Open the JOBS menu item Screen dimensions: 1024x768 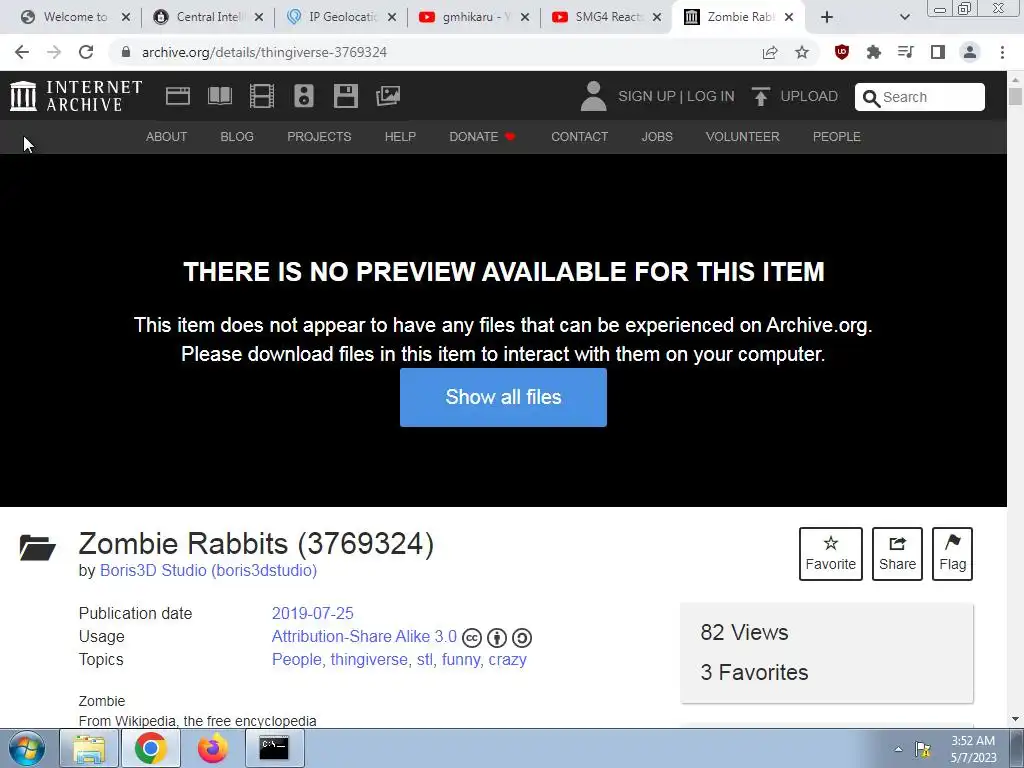657,136
